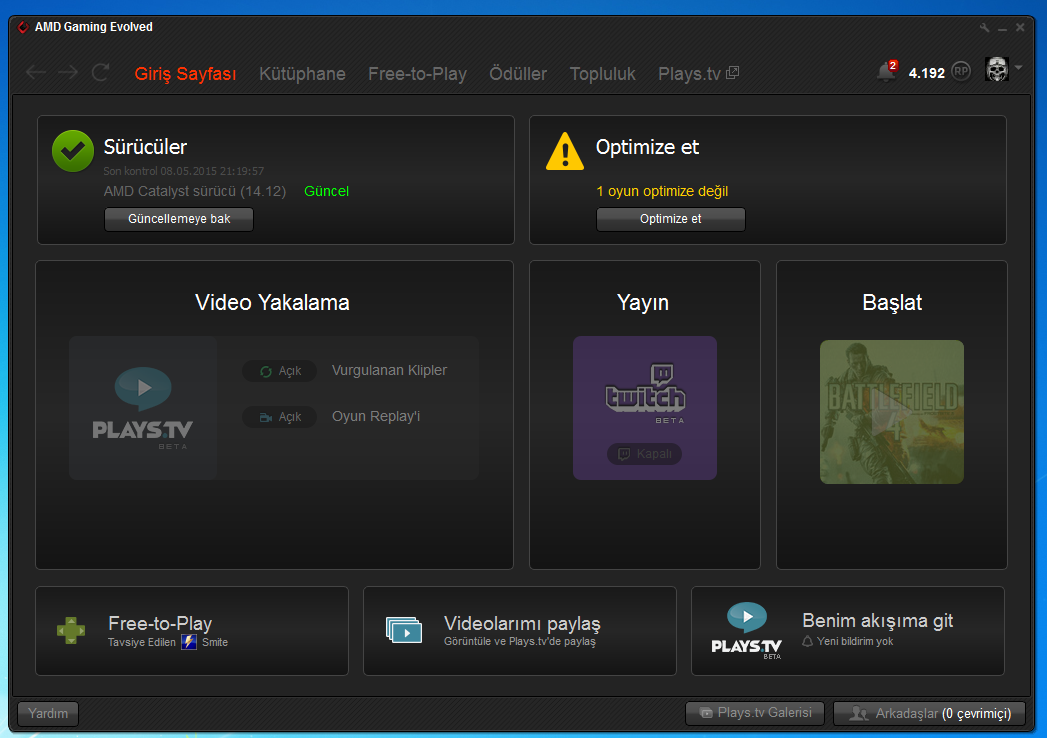Open the Topluluk tab

[x=602, y=73]
